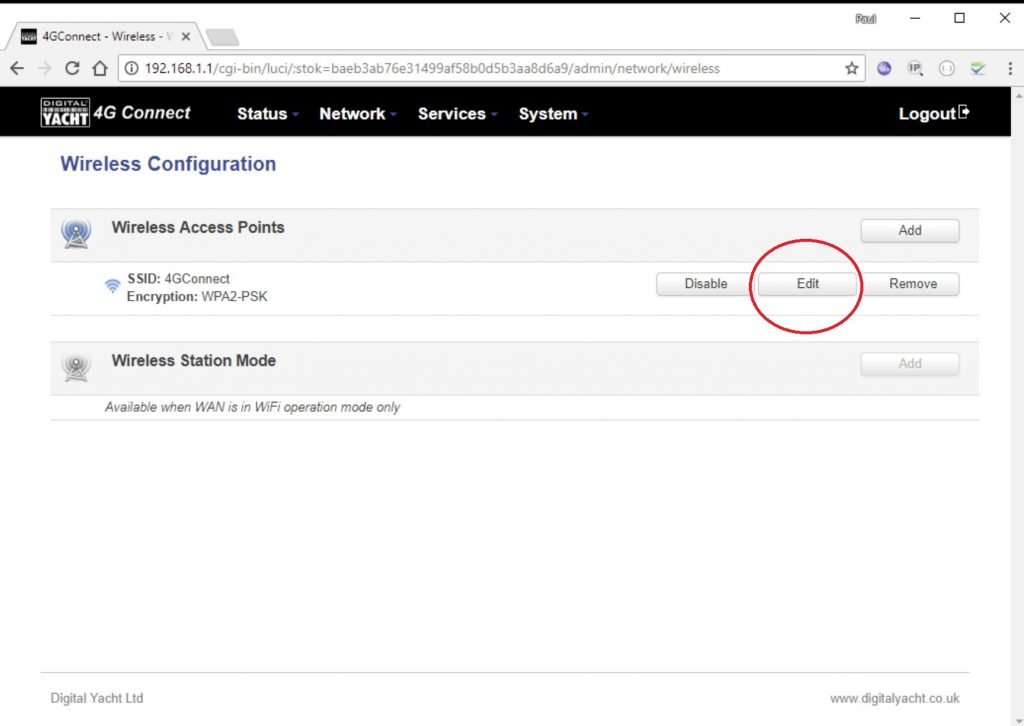Viewport: 1024px width, 726px height.
Task: Click the browser back arrow
Action: tap(16, 69)
